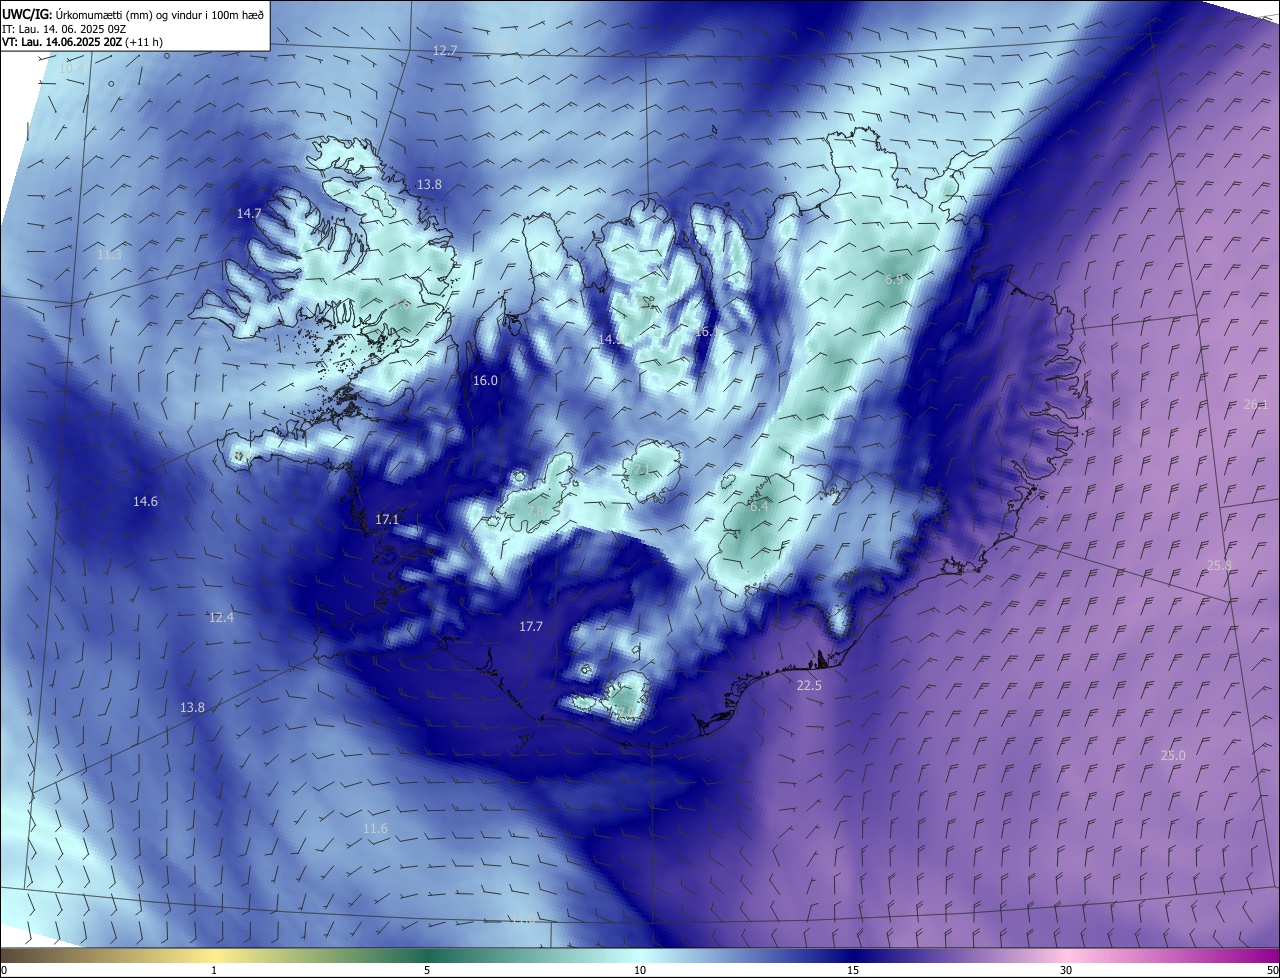1280x978 pixels.
Task: Click the 14.9 value label
Action: point(610,339)
